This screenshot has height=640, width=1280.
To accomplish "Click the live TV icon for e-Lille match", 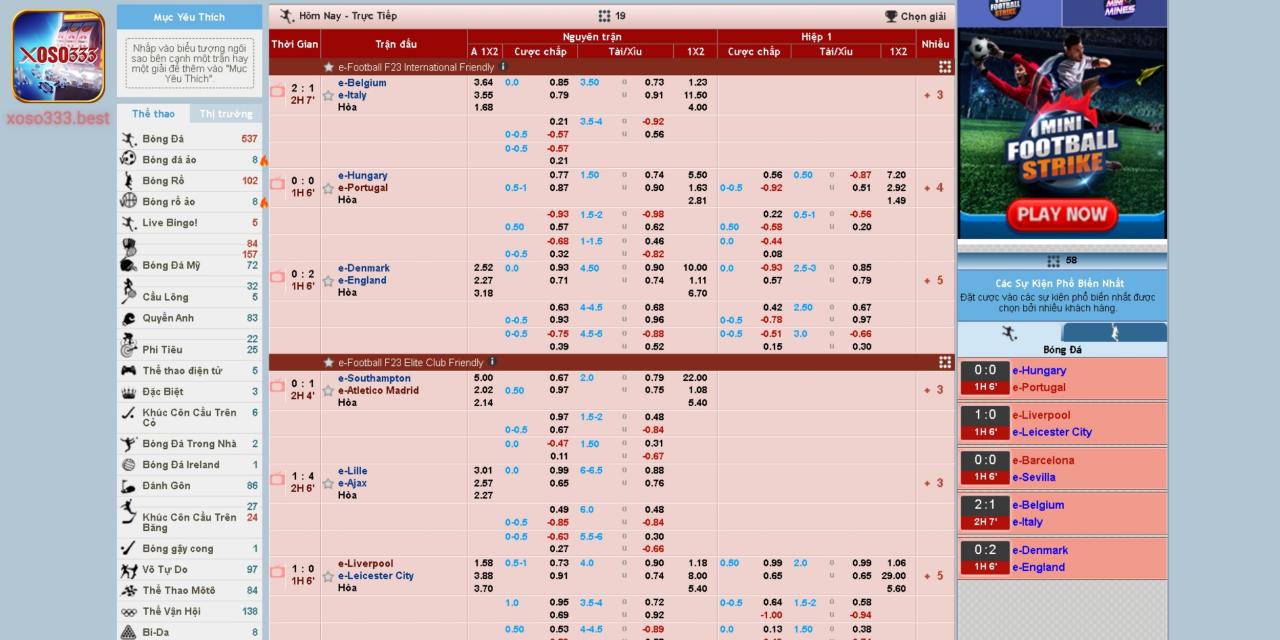I will coord(278,484).
